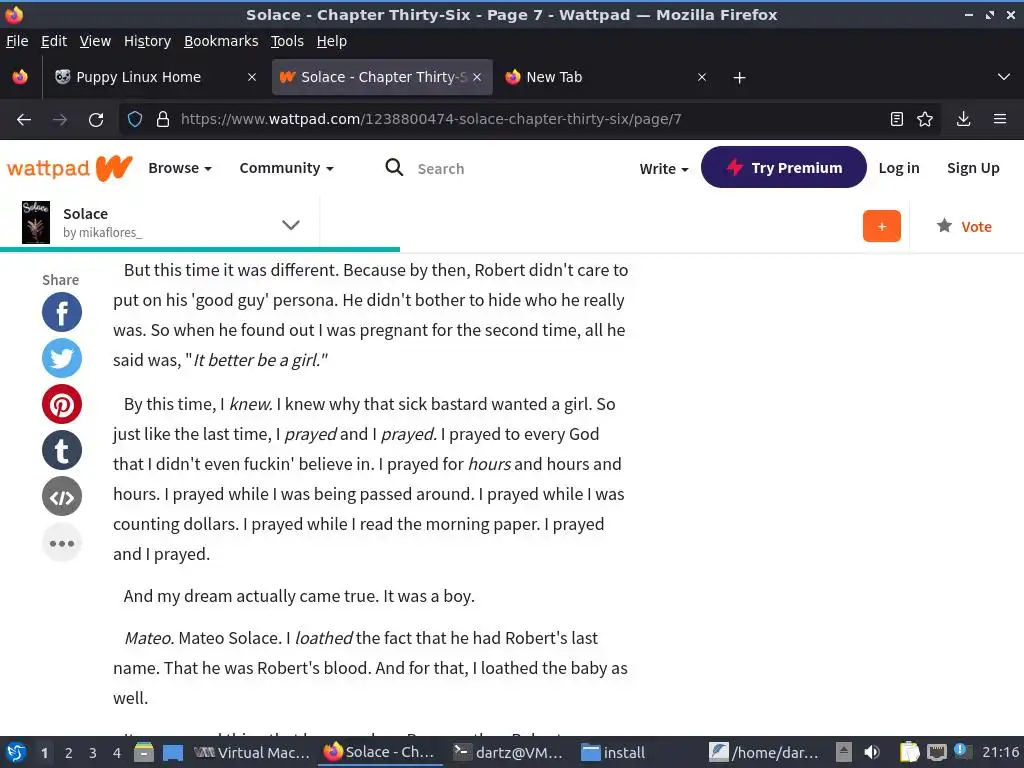
Task: Go forward in browser history
Action: click(60, 120)
